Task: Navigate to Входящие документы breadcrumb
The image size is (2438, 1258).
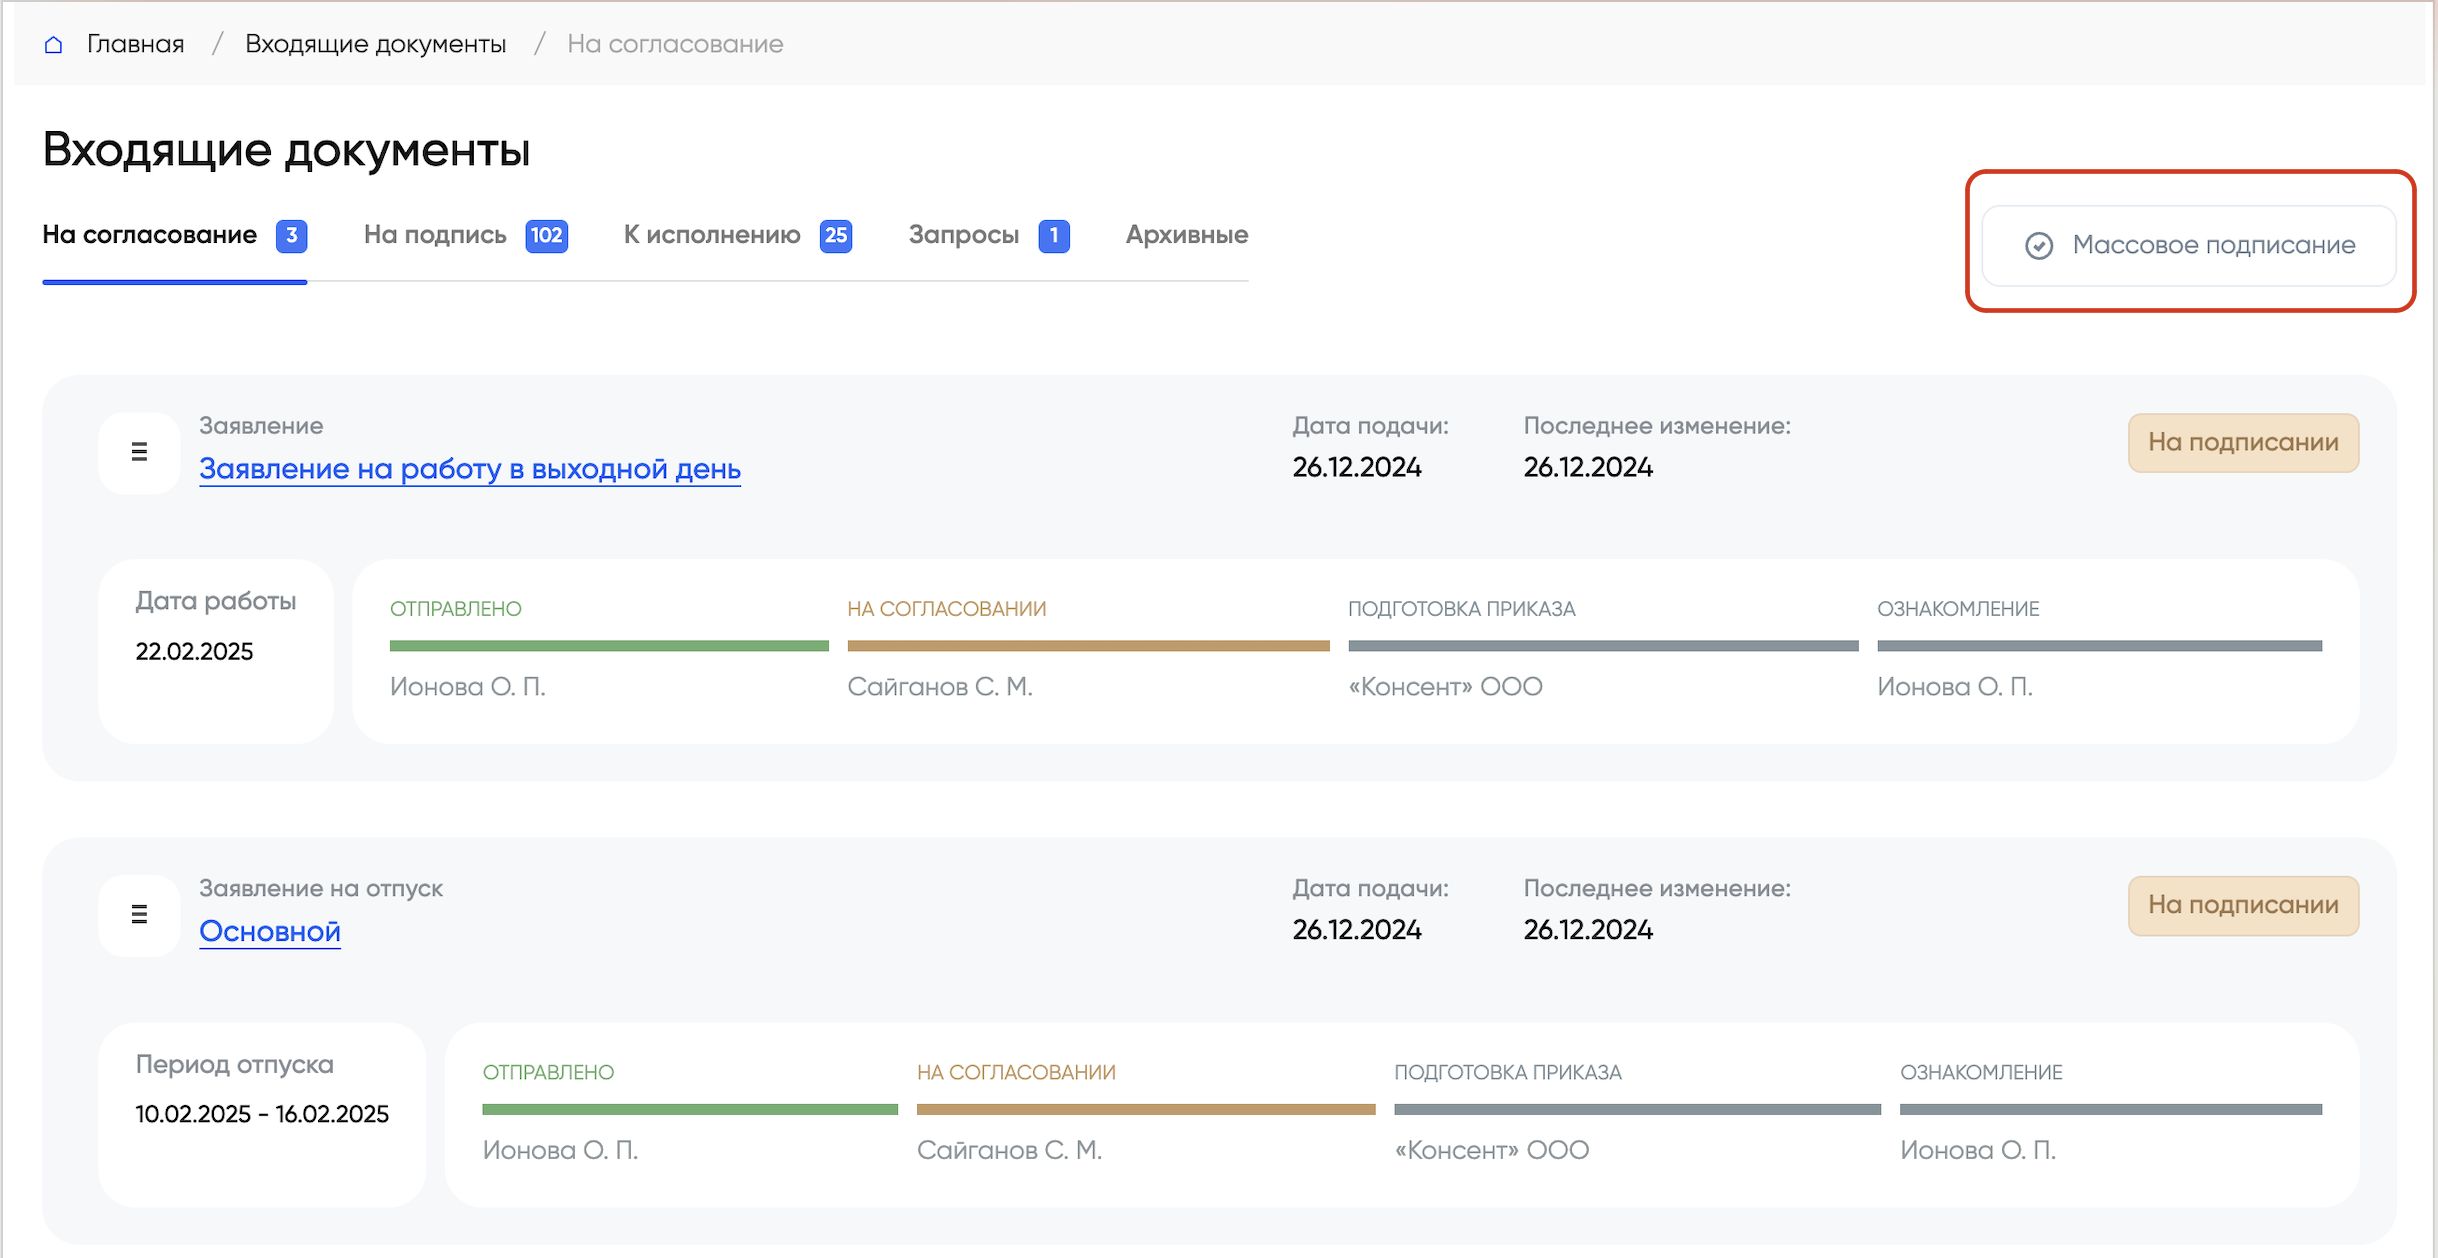Action: pyautogui.click(x=375, y=44)
